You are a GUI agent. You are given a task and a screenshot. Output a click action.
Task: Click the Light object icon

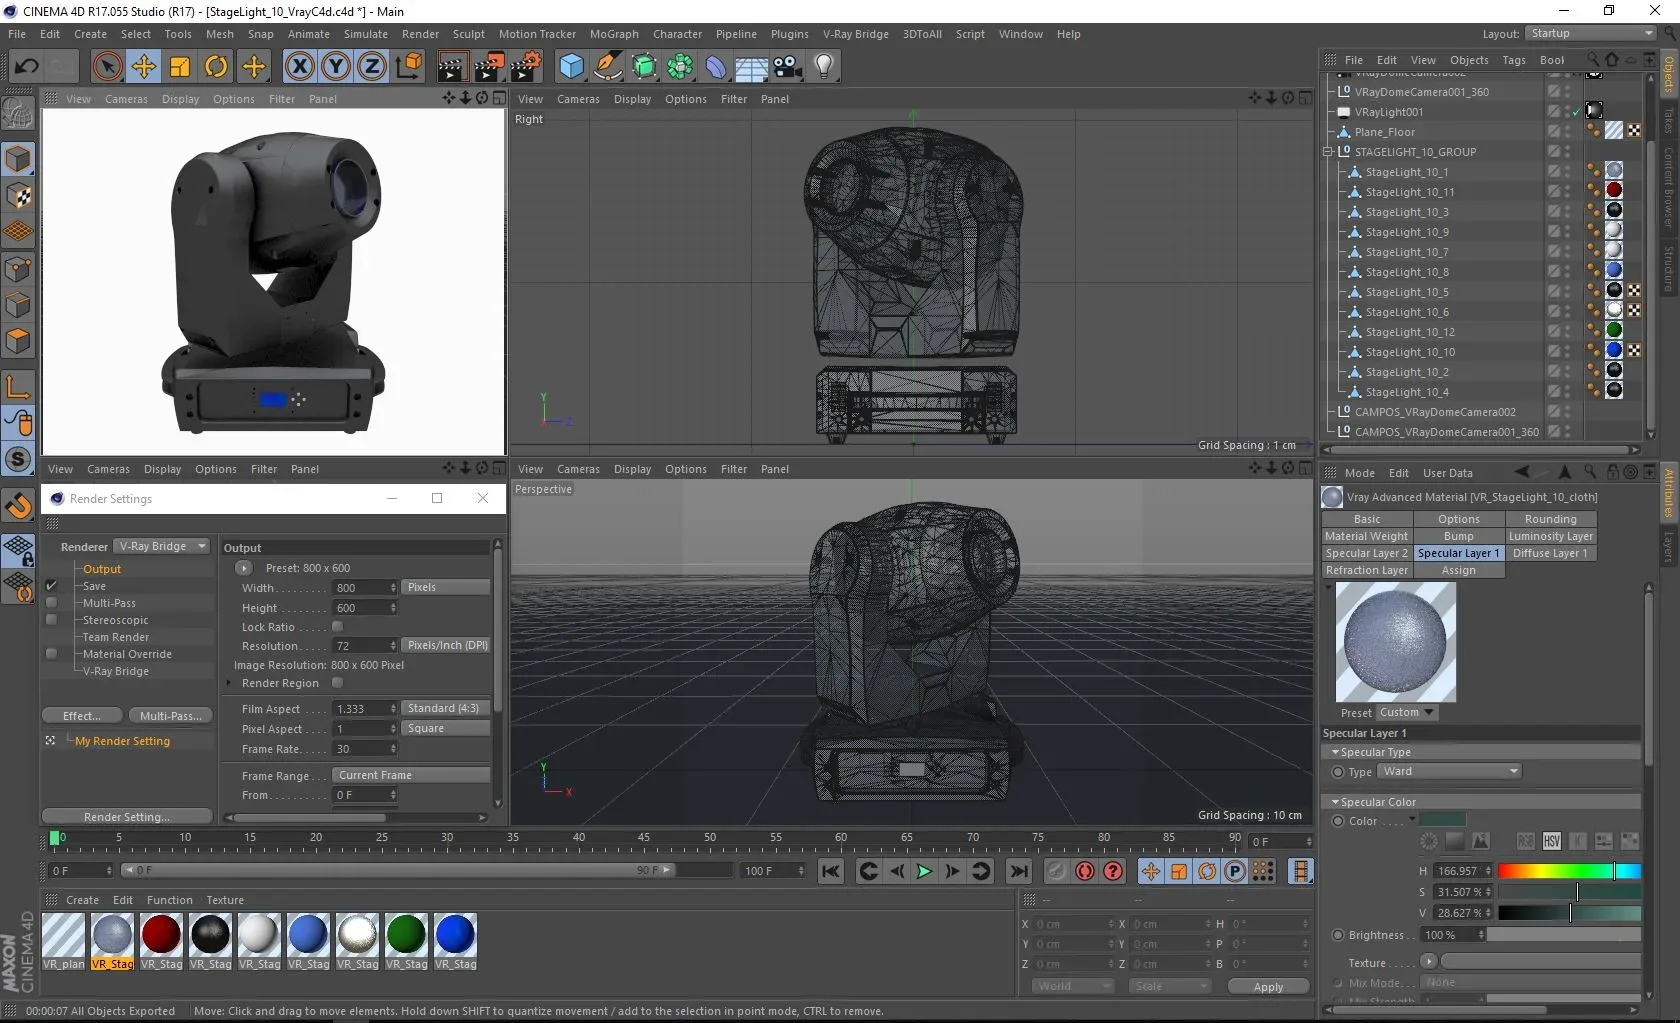point(823,67)
